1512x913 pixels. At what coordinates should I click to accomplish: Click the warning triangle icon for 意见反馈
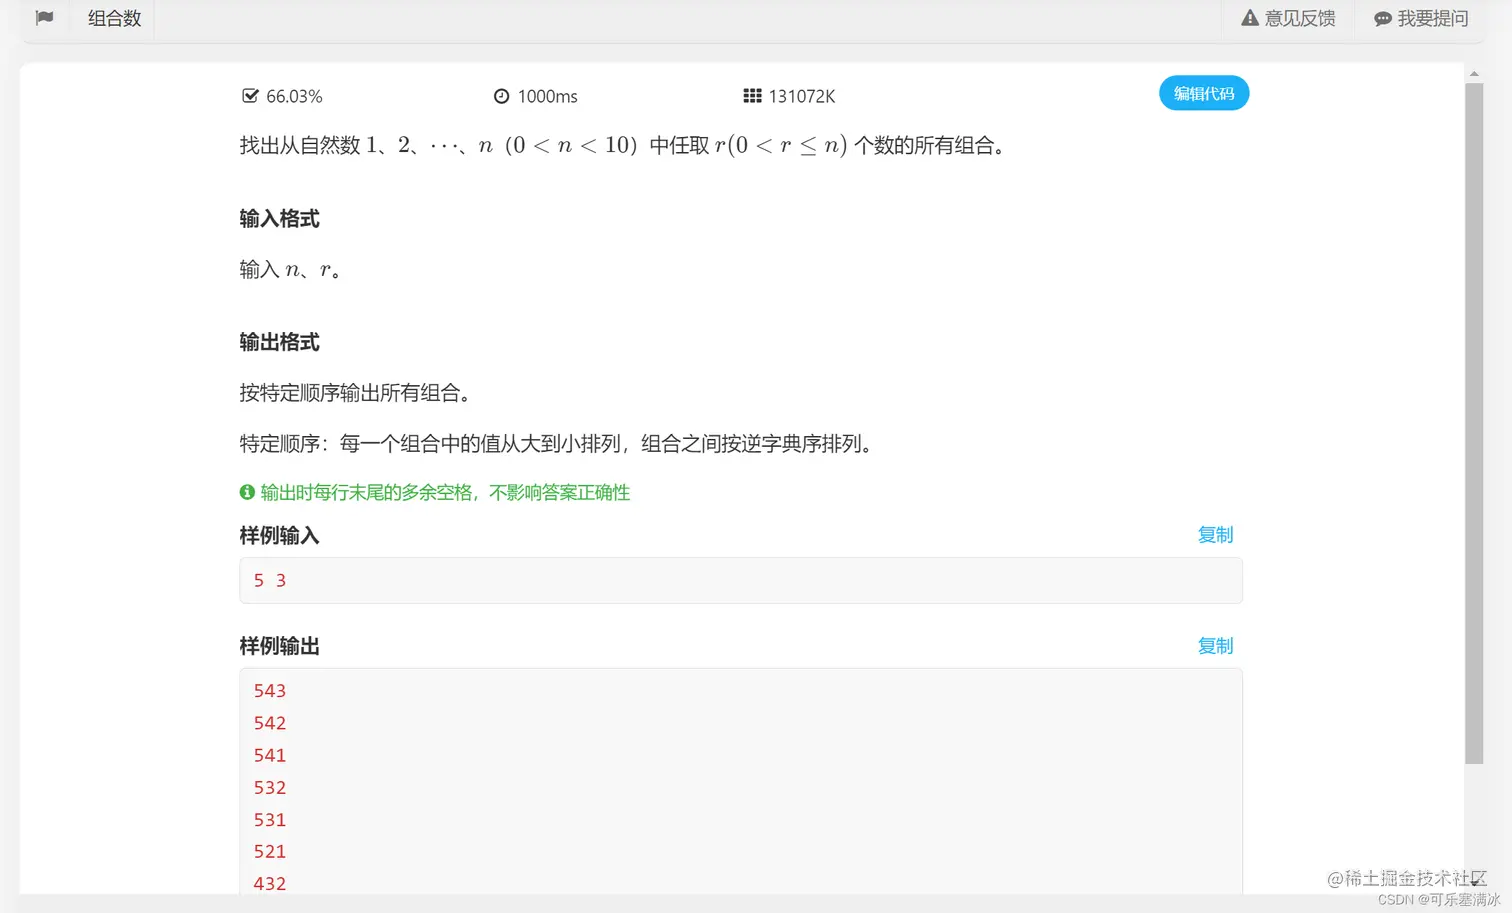[x=1250, y=17]
